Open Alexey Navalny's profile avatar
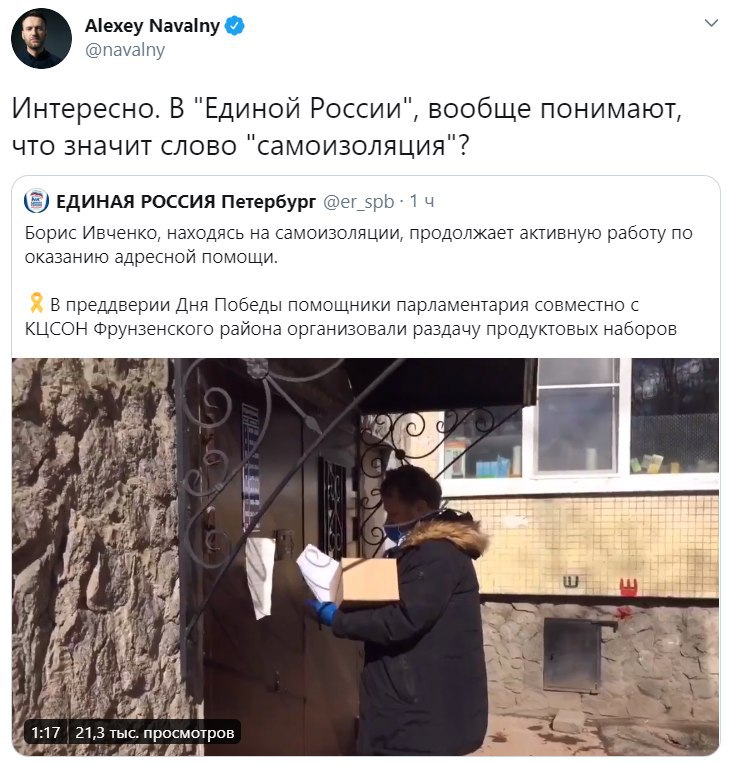Viewport: 729px width, 763px height. (41, 38)
